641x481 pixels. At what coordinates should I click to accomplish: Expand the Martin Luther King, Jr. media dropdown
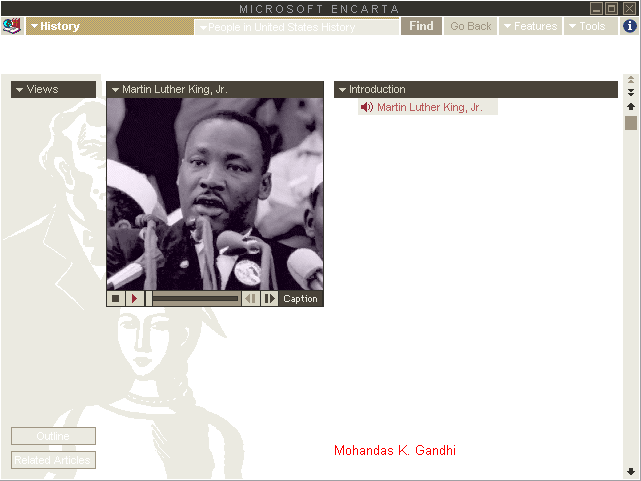(215, 89)
